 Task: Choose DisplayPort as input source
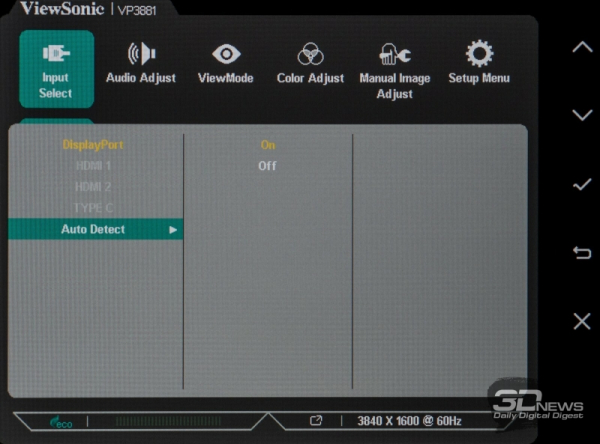[x=93, y=145]
